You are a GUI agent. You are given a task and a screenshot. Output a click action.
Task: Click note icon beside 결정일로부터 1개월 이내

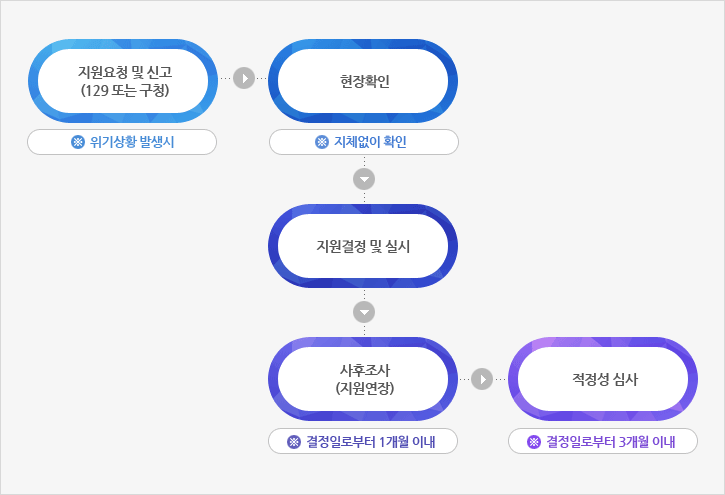(x=294, y=442)
